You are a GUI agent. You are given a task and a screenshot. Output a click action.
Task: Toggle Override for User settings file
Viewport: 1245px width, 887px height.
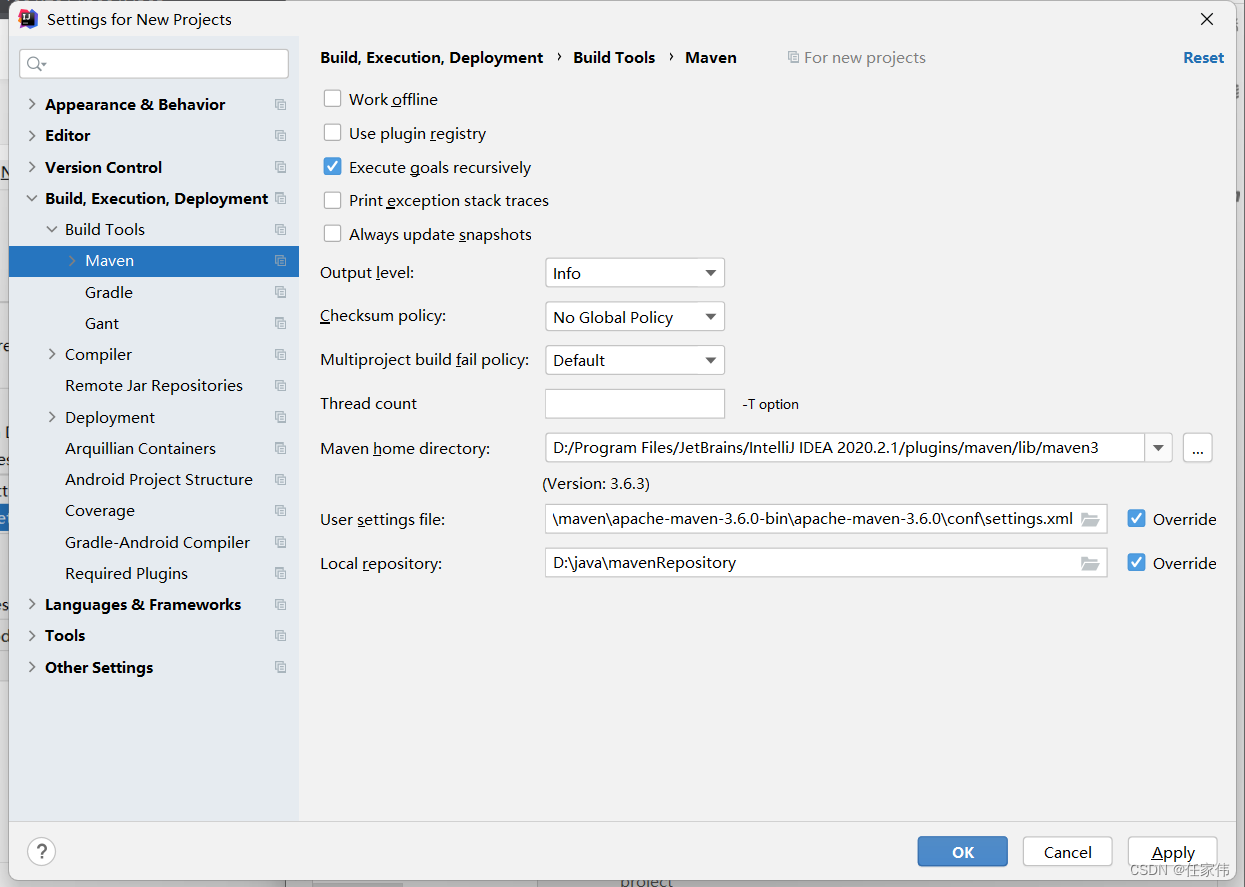pos(1136,519)
